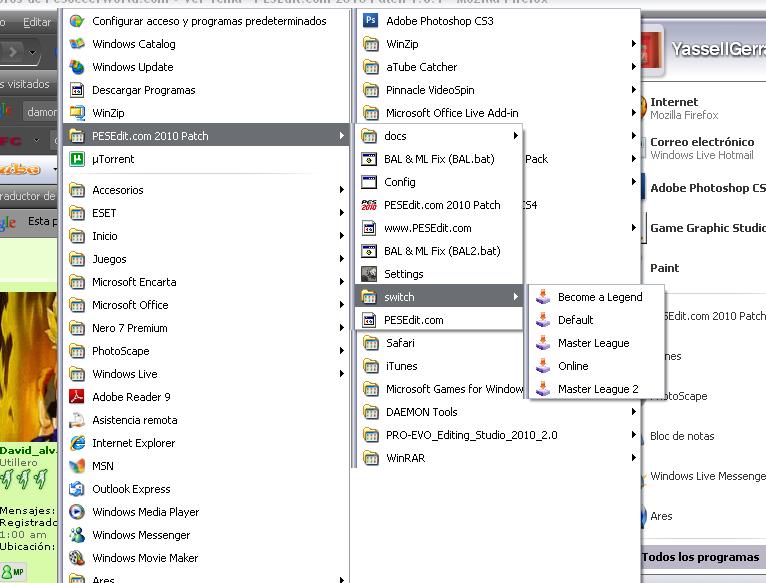Click the Ares entry in Start menu

tap(703, 516)
